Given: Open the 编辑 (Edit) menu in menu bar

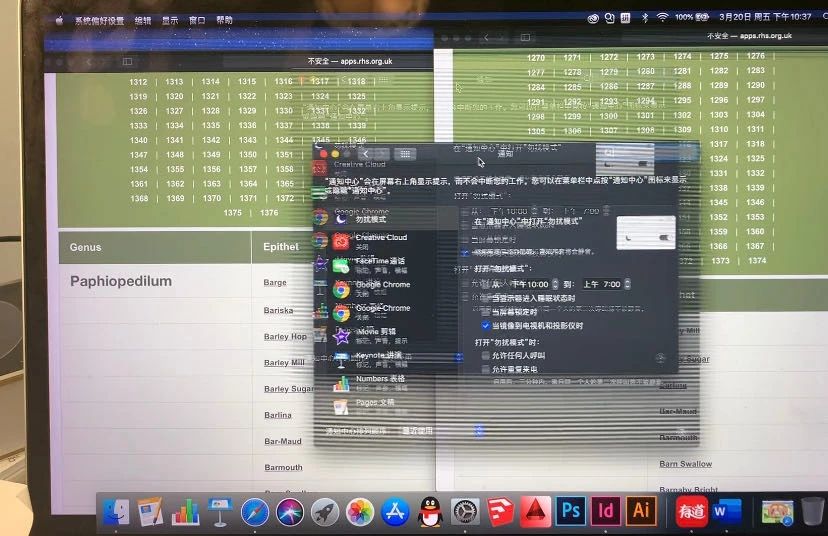Looking at the screenshot, I should coord(143,20).
